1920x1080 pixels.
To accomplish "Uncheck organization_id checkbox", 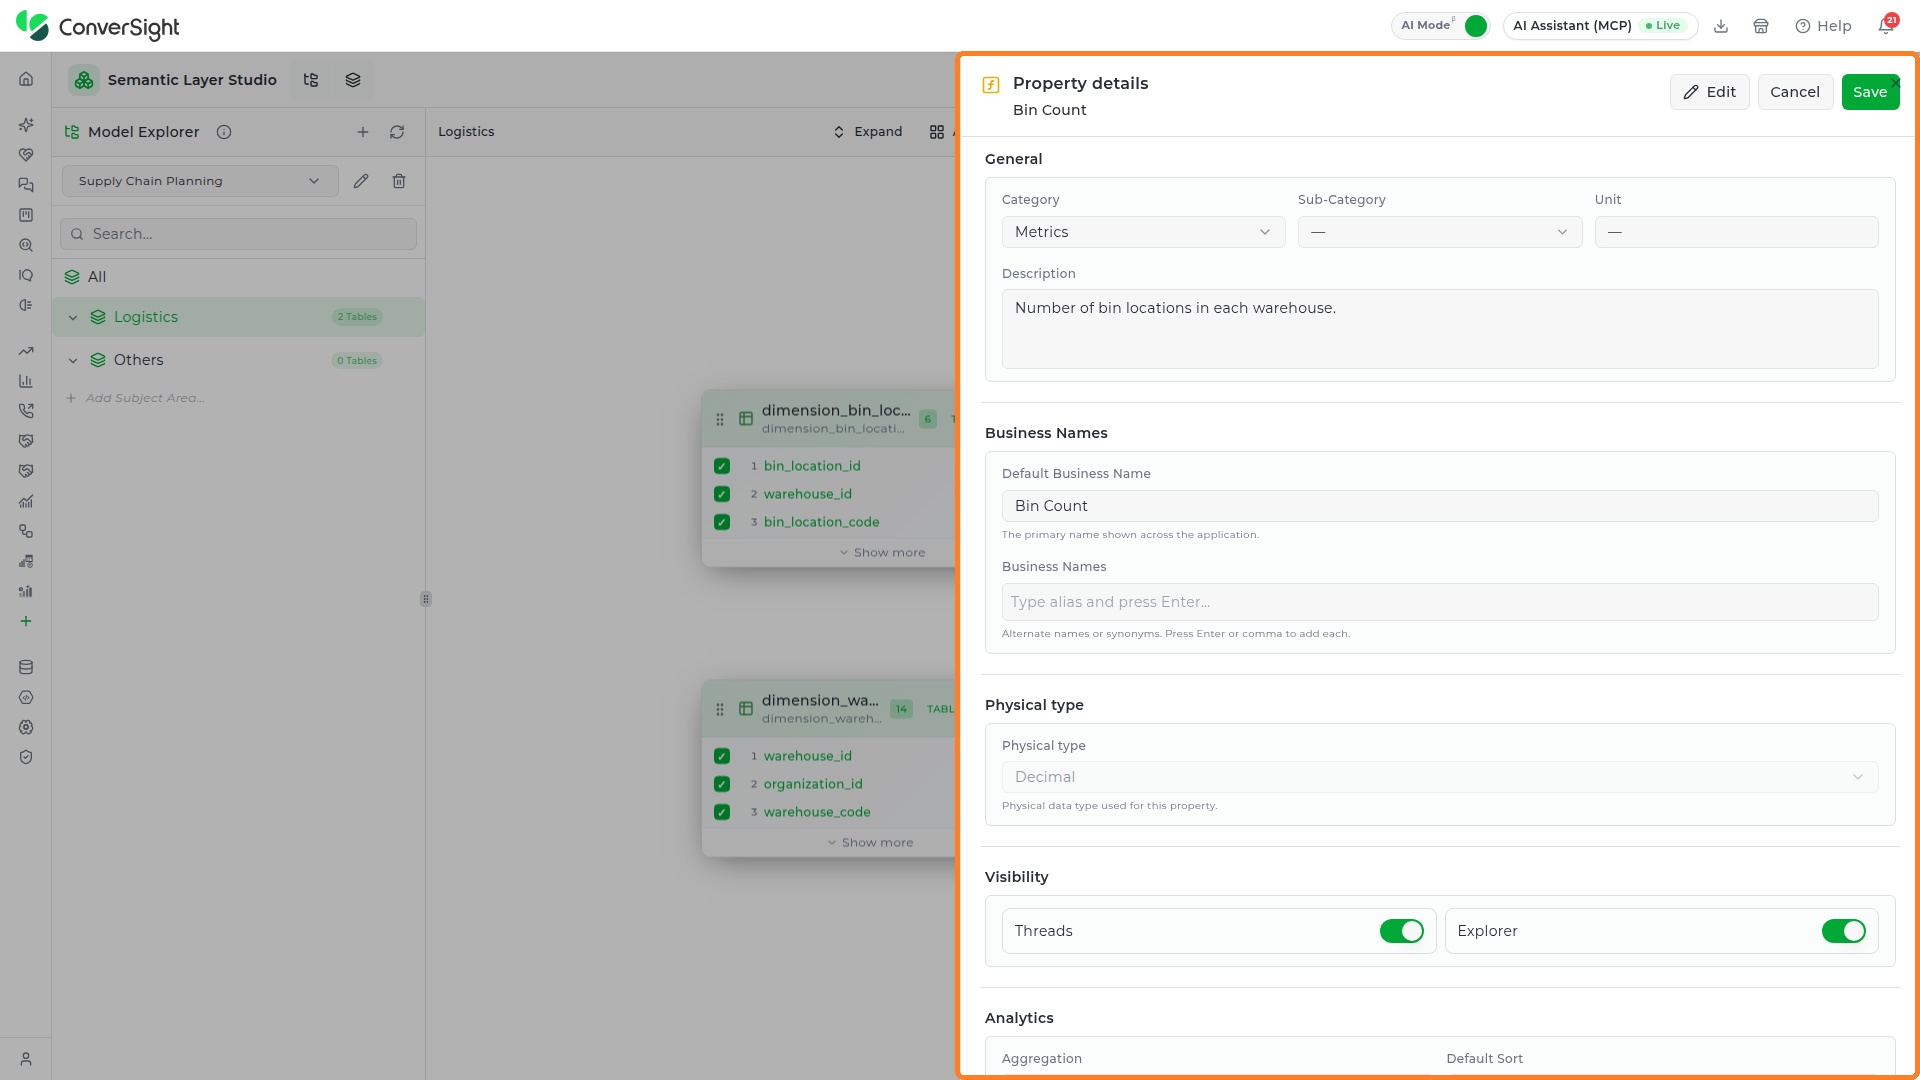I will coord(722,784).
